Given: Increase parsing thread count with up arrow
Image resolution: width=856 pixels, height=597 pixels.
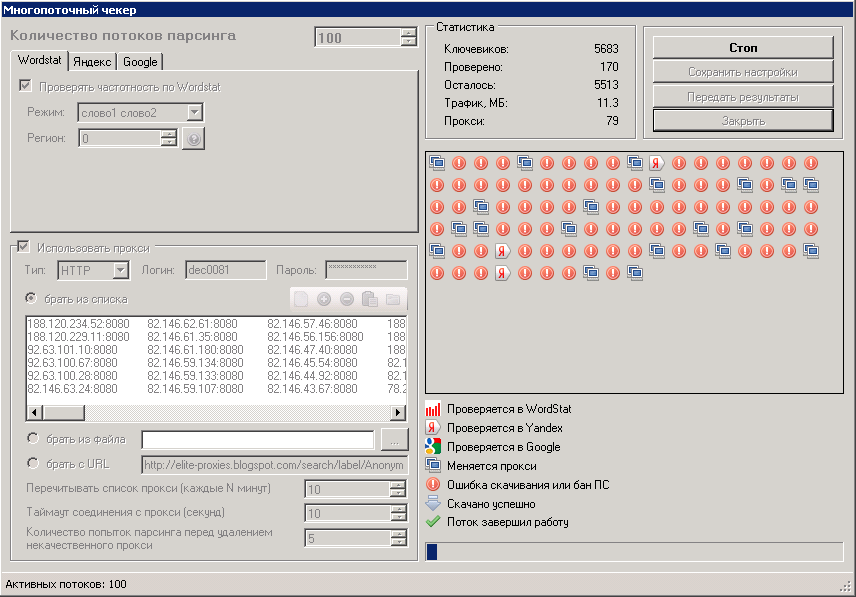Looking at the screenshot, I should [408, 33].
